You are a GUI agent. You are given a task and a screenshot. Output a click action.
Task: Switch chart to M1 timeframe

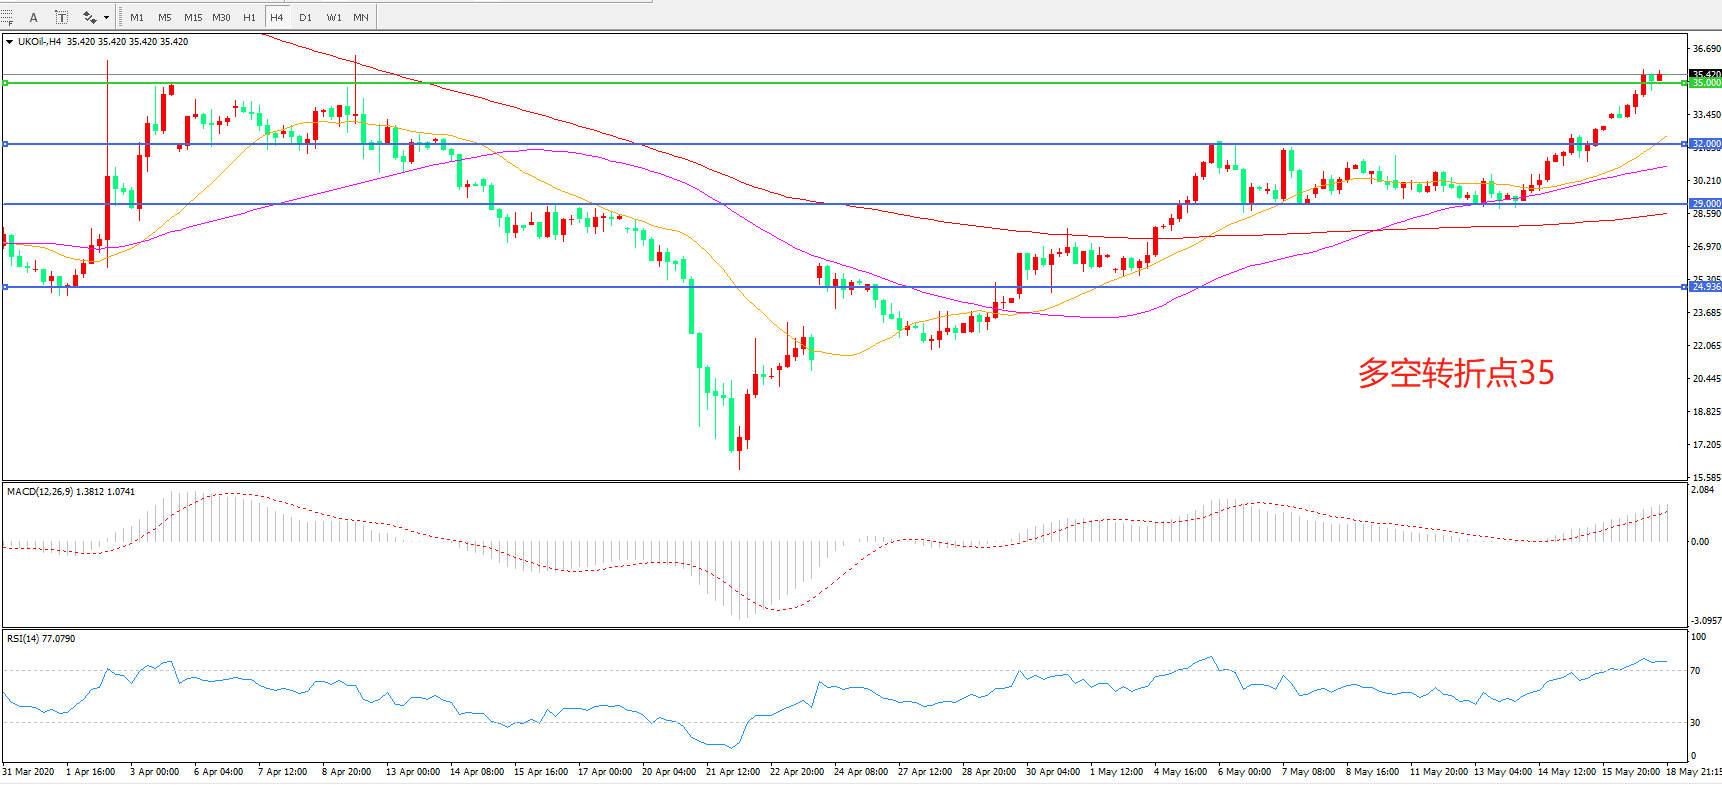[x=137, y=17]
